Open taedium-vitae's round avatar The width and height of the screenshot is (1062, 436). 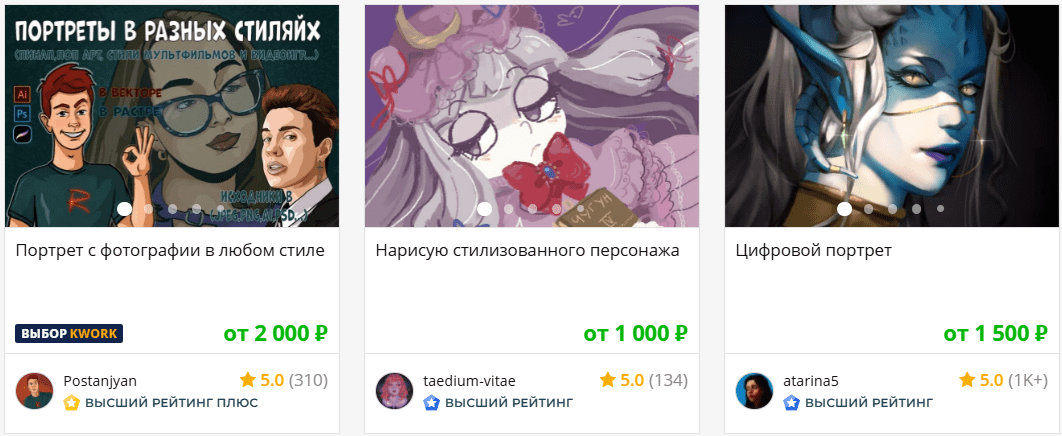pyautogui.click(x=394, y=391)
